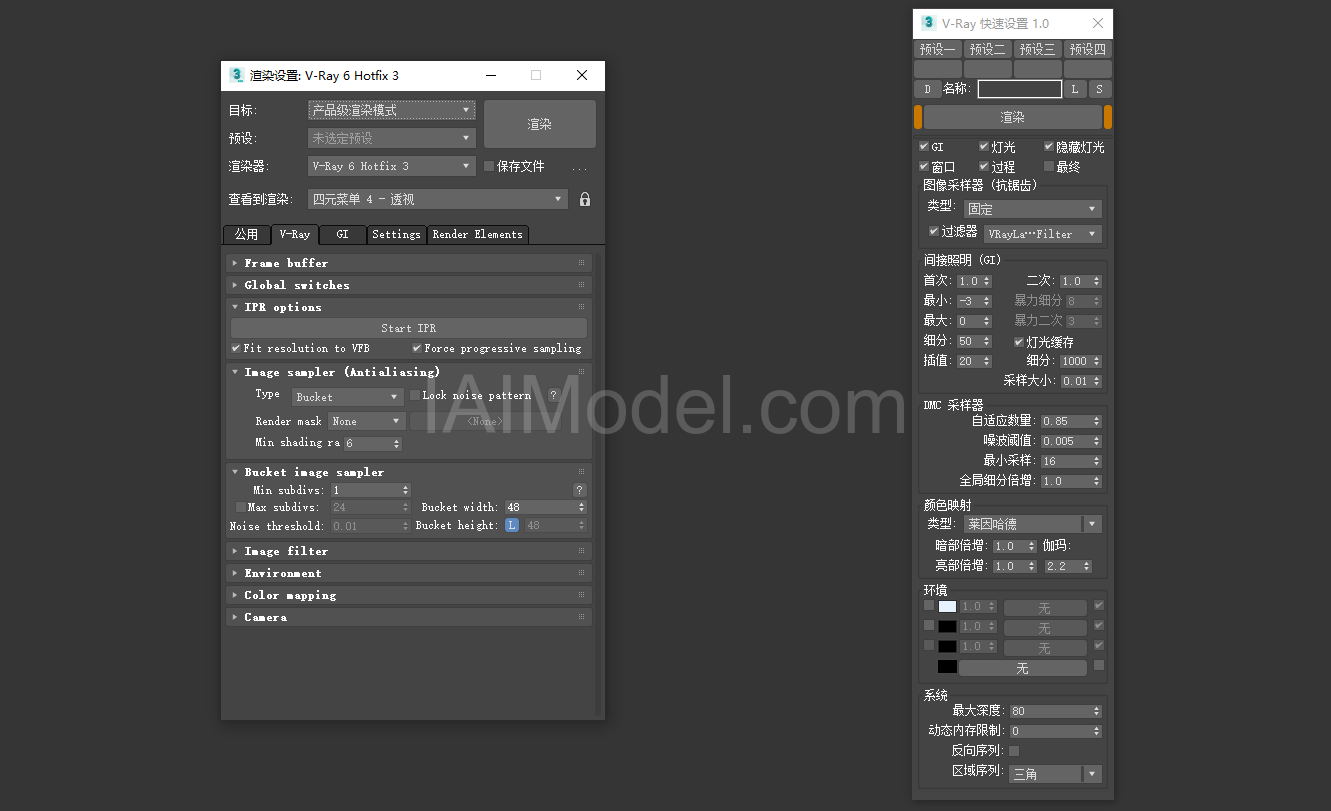
Task: Click the 3ds Max icon in V-Ray quick settings title bar
Action: tap(929, 23)
